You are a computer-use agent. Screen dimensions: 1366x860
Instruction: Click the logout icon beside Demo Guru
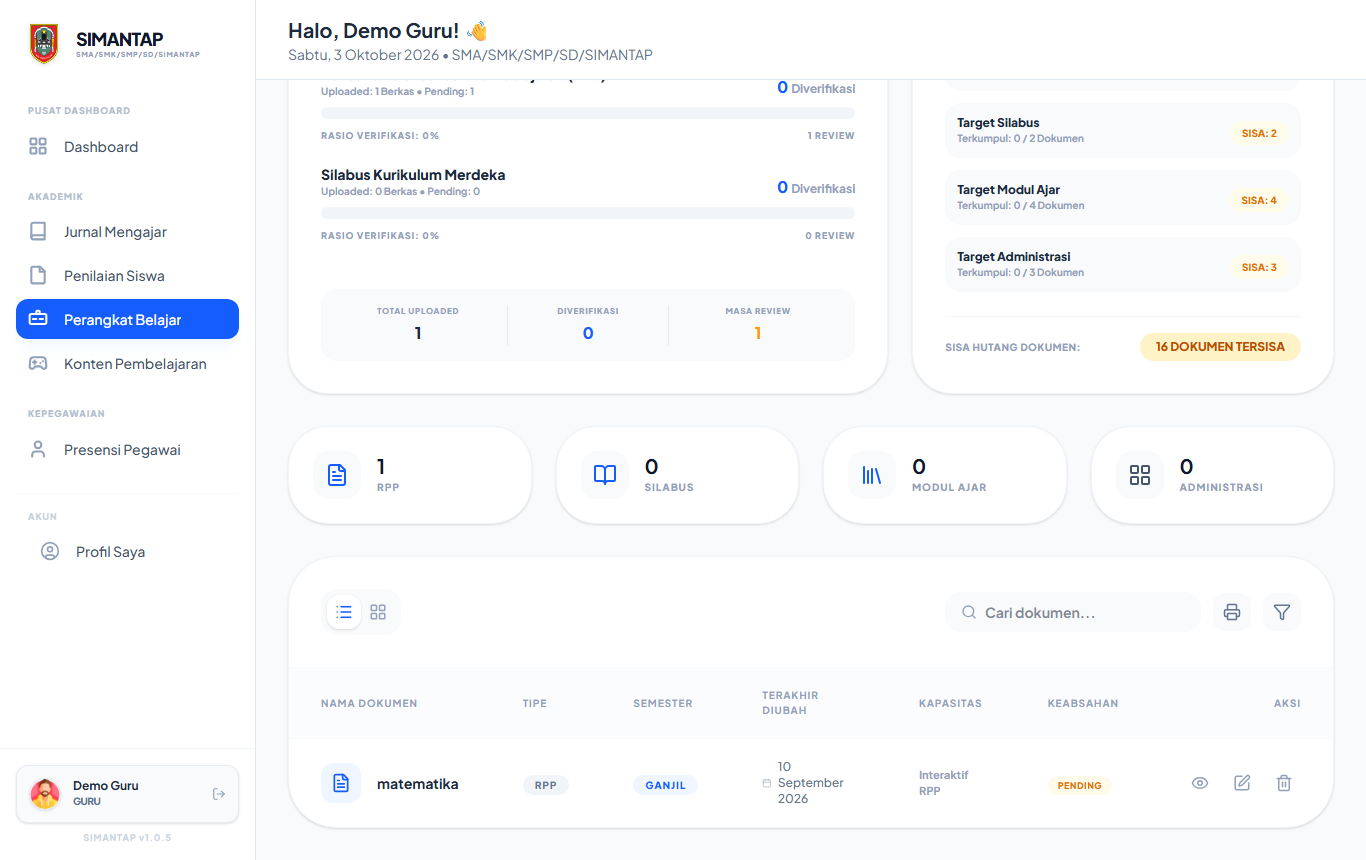[219, 794]
